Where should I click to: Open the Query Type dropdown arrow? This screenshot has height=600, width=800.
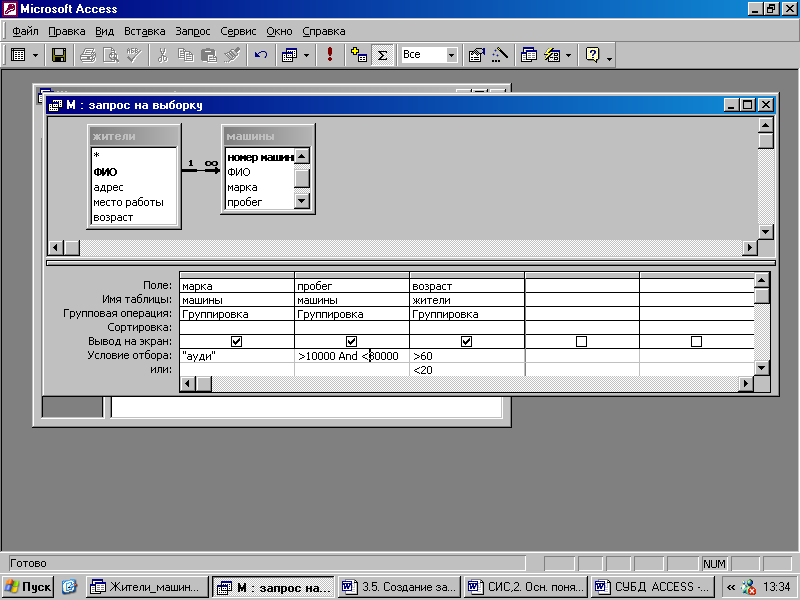pyautogui.click(x=306, y=55)
